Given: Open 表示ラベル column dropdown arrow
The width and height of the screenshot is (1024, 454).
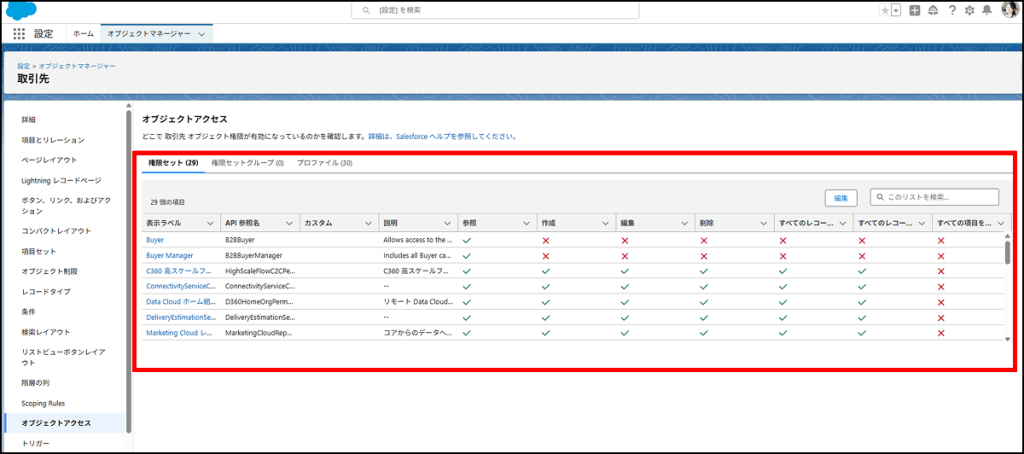Looking at the screenshot, I should 210,223.
